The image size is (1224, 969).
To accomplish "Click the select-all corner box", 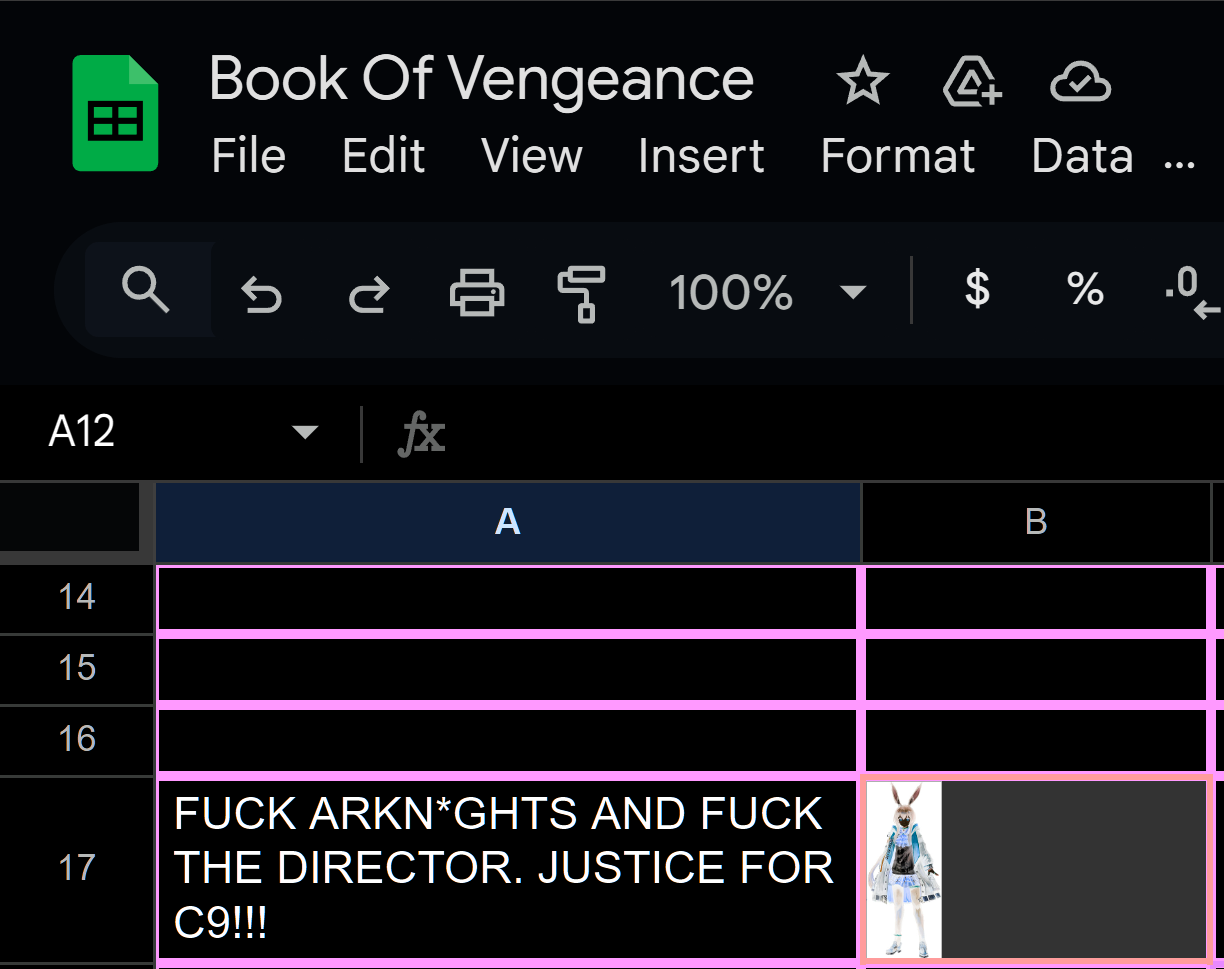I will pos(70,516).
